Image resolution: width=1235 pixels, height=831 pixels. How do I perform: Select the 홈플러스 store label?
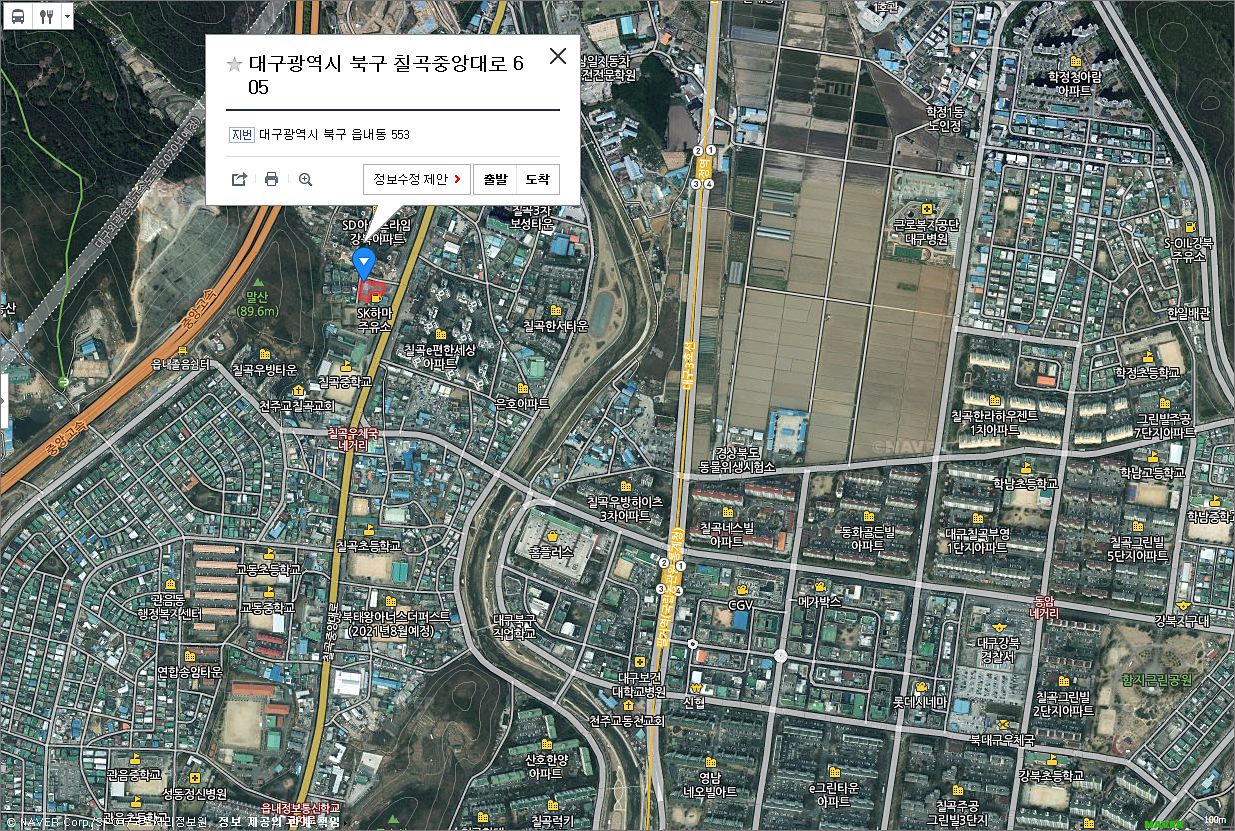tap(550, 552)
